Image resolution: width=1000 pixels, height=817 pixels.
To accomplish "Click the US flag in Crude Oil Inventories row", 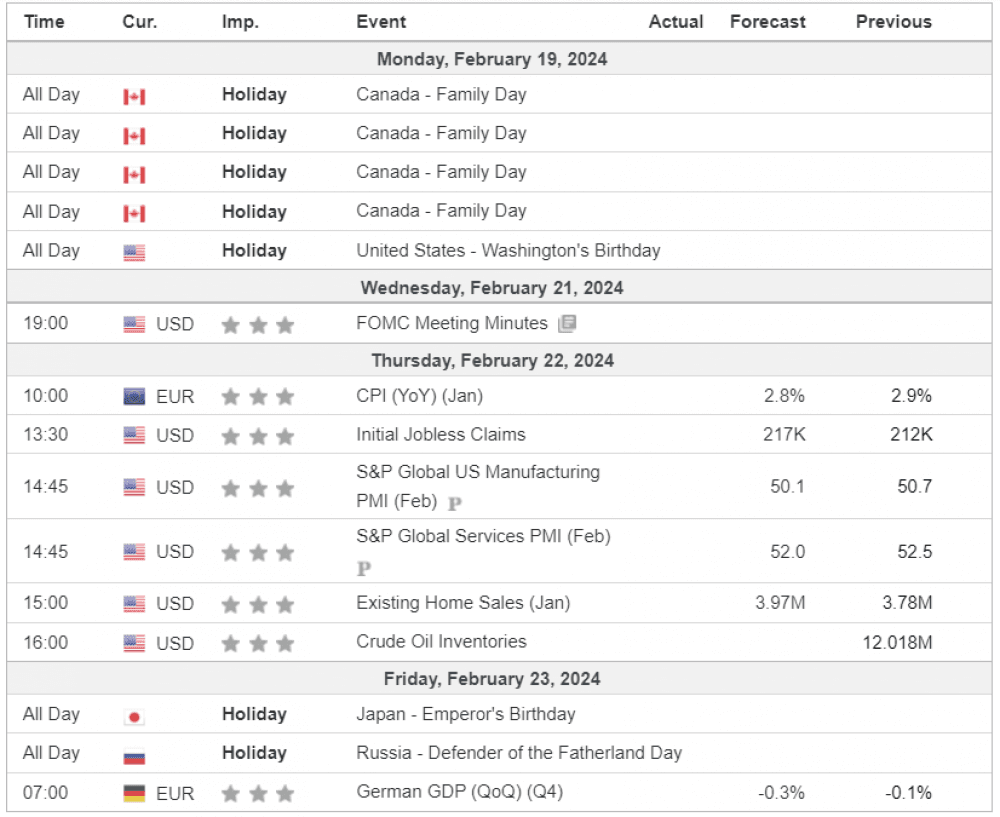I will coord(134,644).
